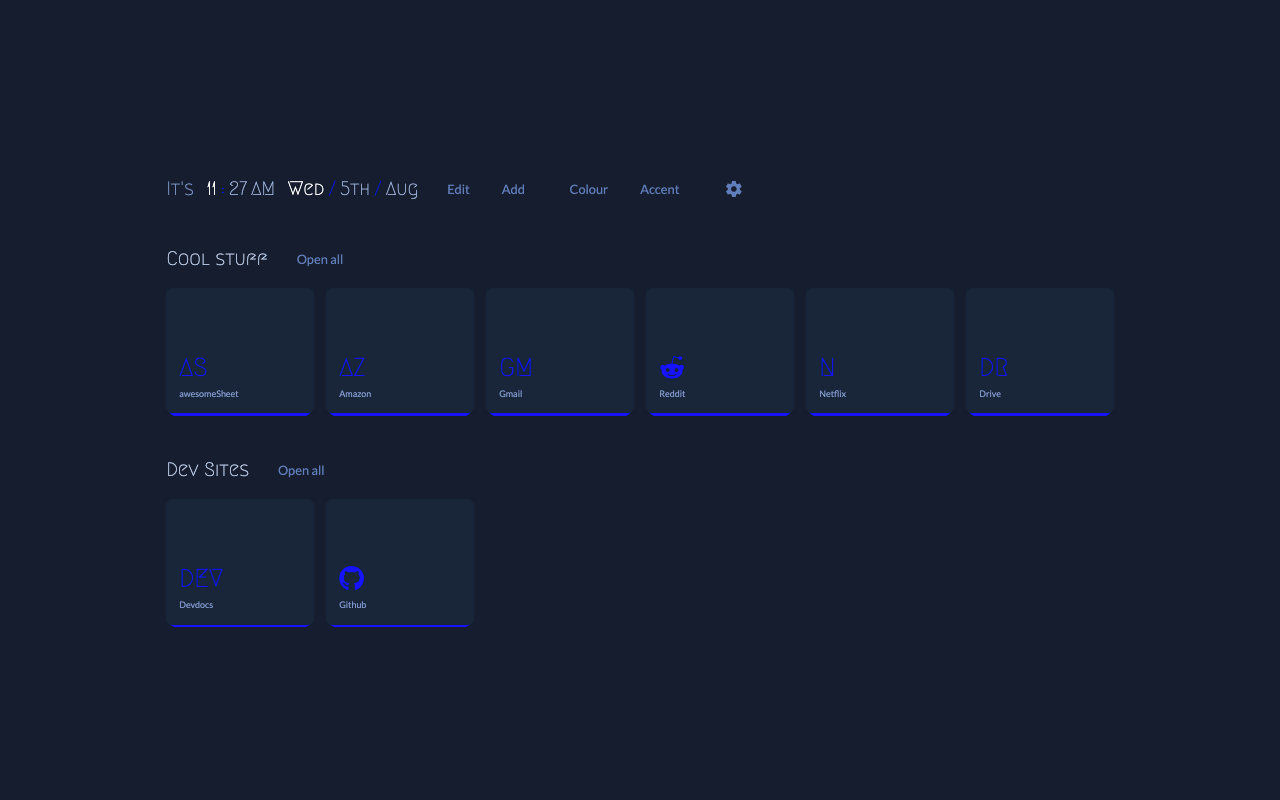1280x800 pixels.
Task: Open the settings gear icon
Action: point(733,188)
